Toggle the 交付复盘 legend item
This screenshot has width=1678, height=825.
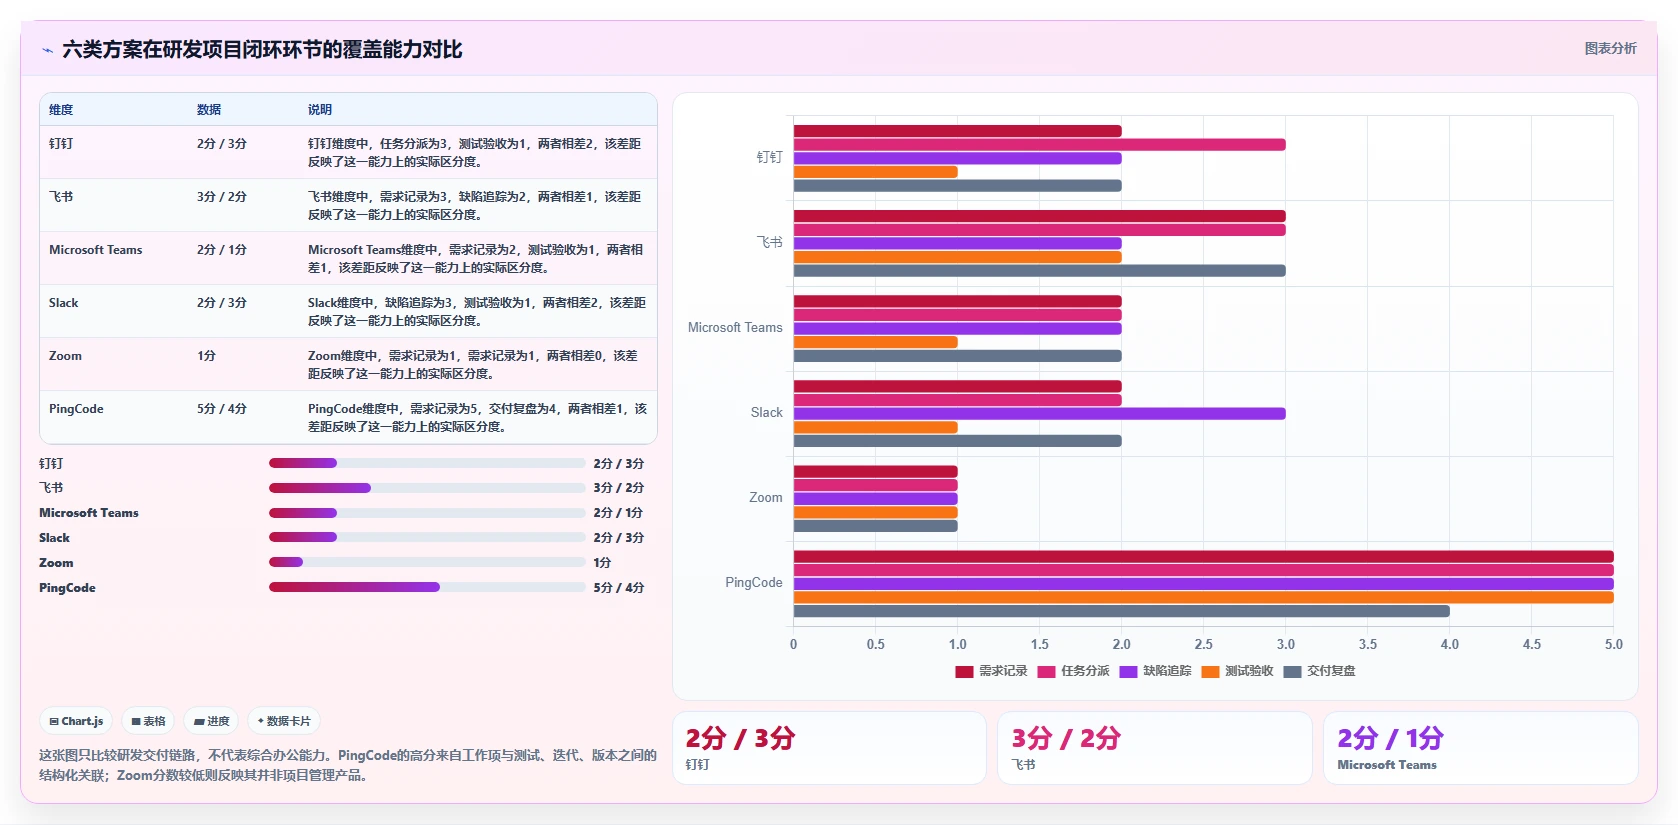pos(1320,671)
